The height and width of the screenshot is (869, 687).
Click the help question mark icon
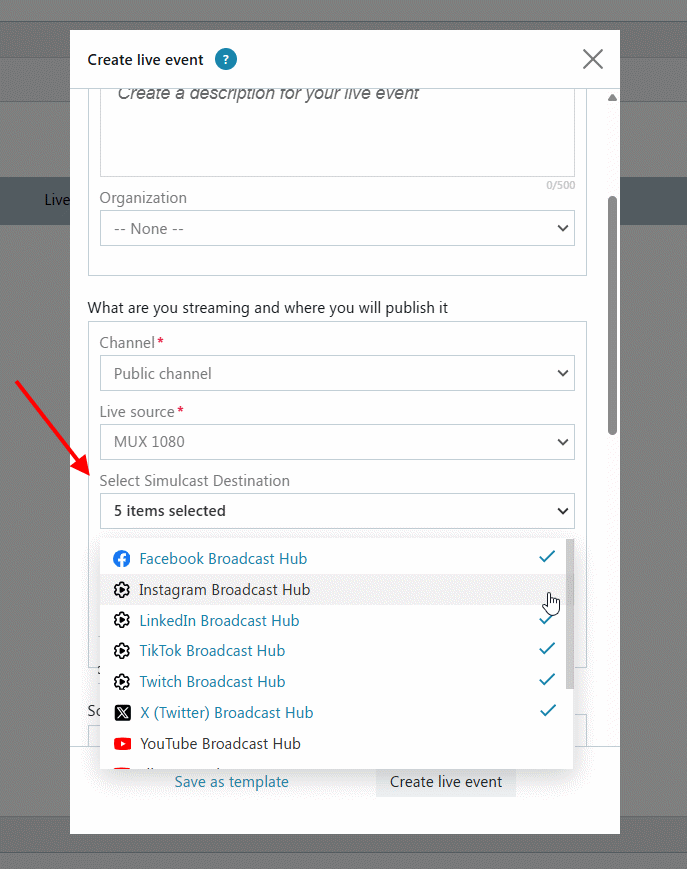(225, 59)
